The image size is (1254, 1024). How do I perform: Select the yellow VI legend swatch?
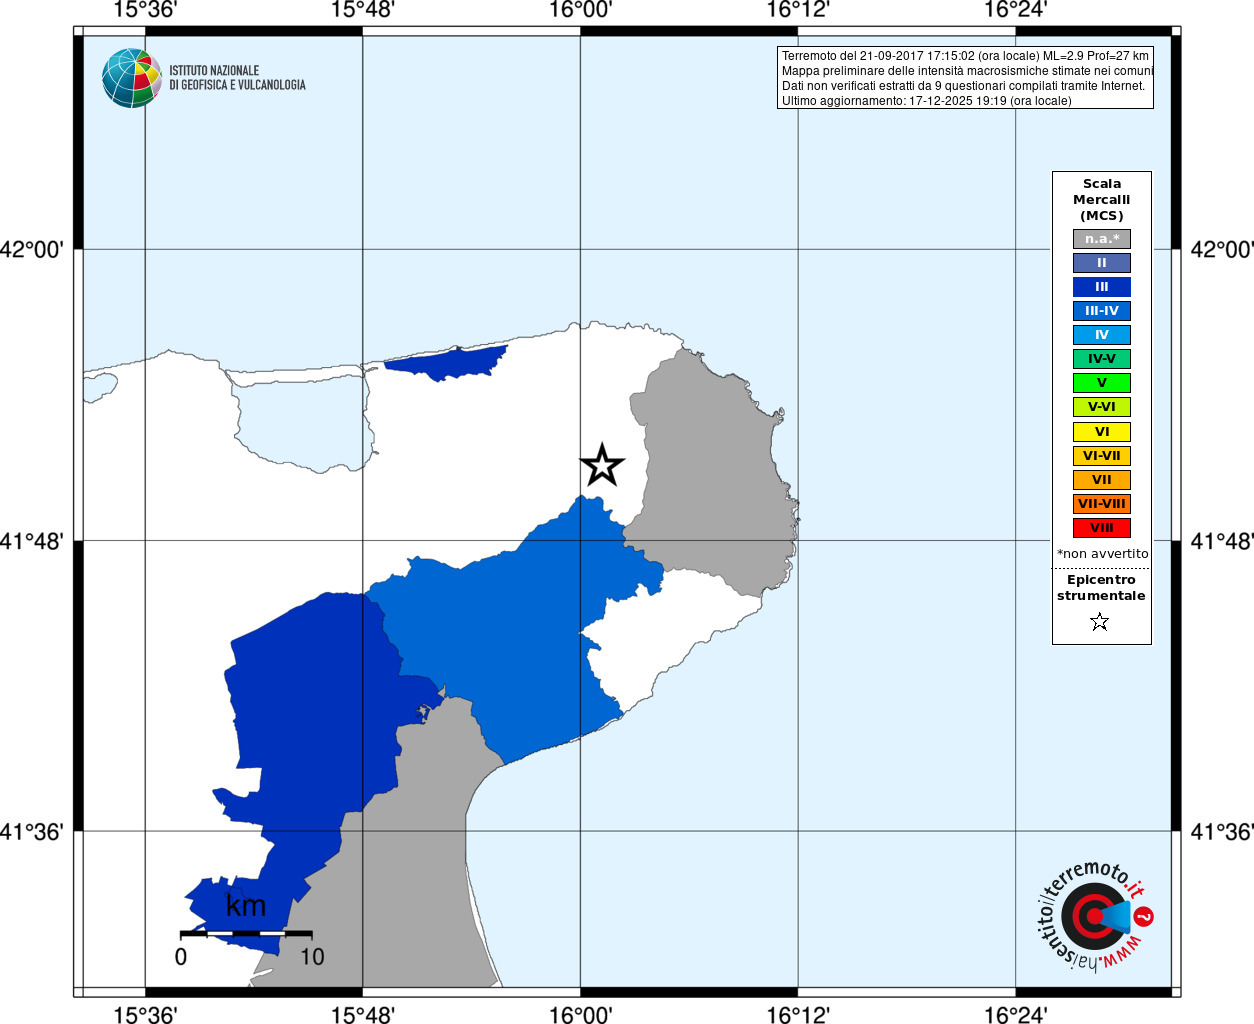tap(1102, 432)
